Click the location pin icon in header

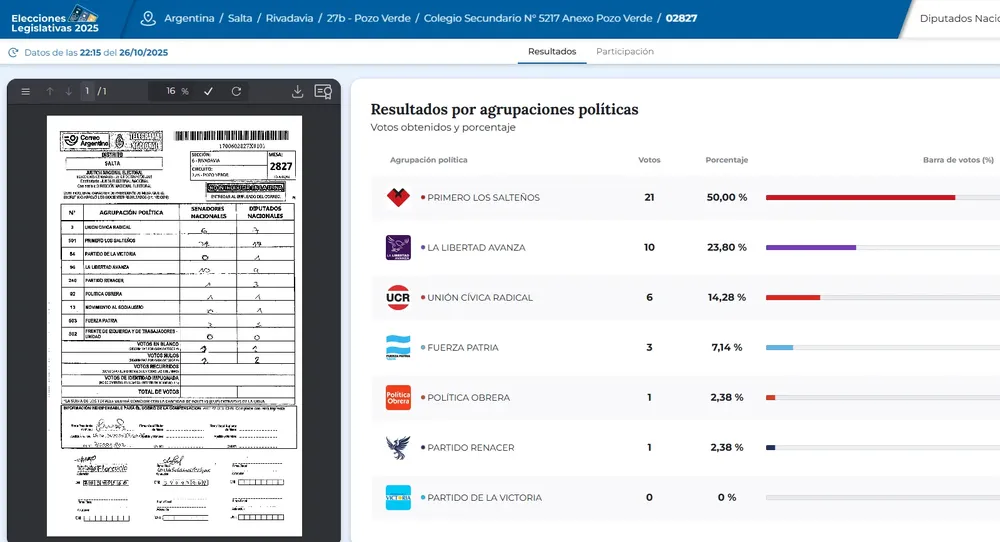[x=149, y=18]
